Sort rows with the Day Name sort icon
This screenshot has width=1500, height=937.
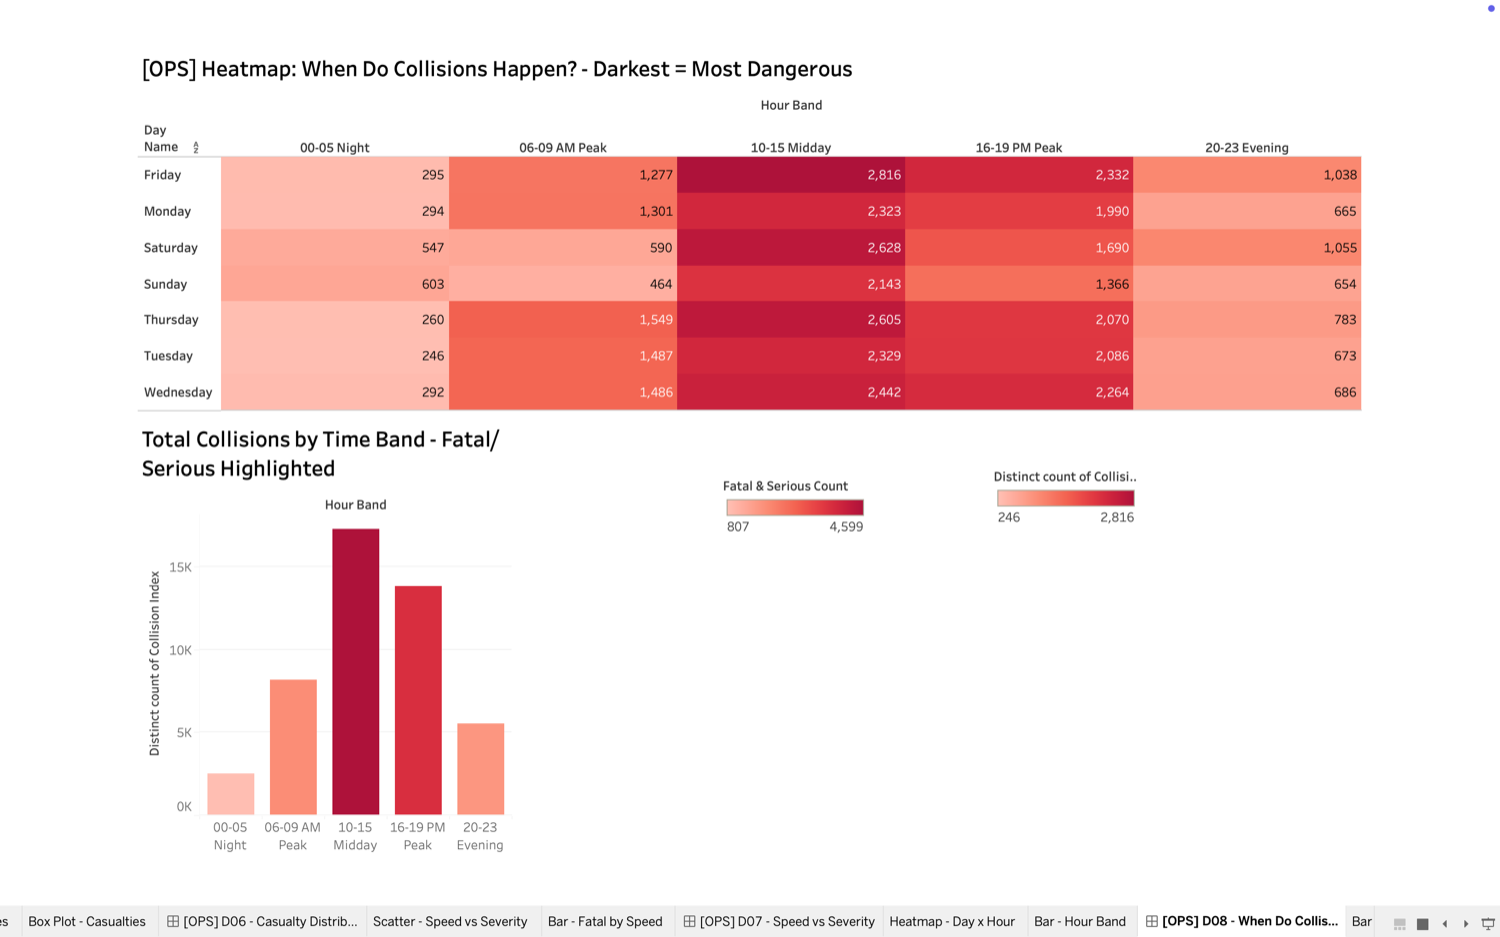point(196,148)
